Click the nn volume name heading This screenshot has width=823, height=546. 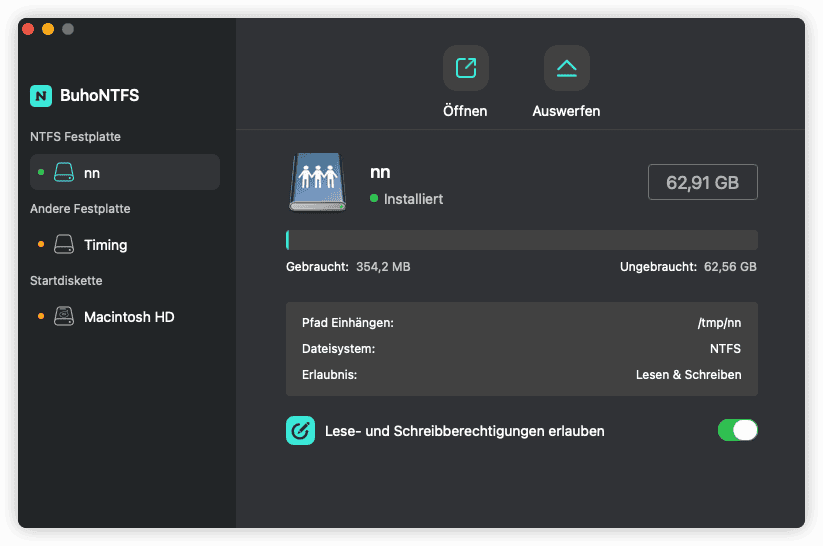[x=381, y=172]
